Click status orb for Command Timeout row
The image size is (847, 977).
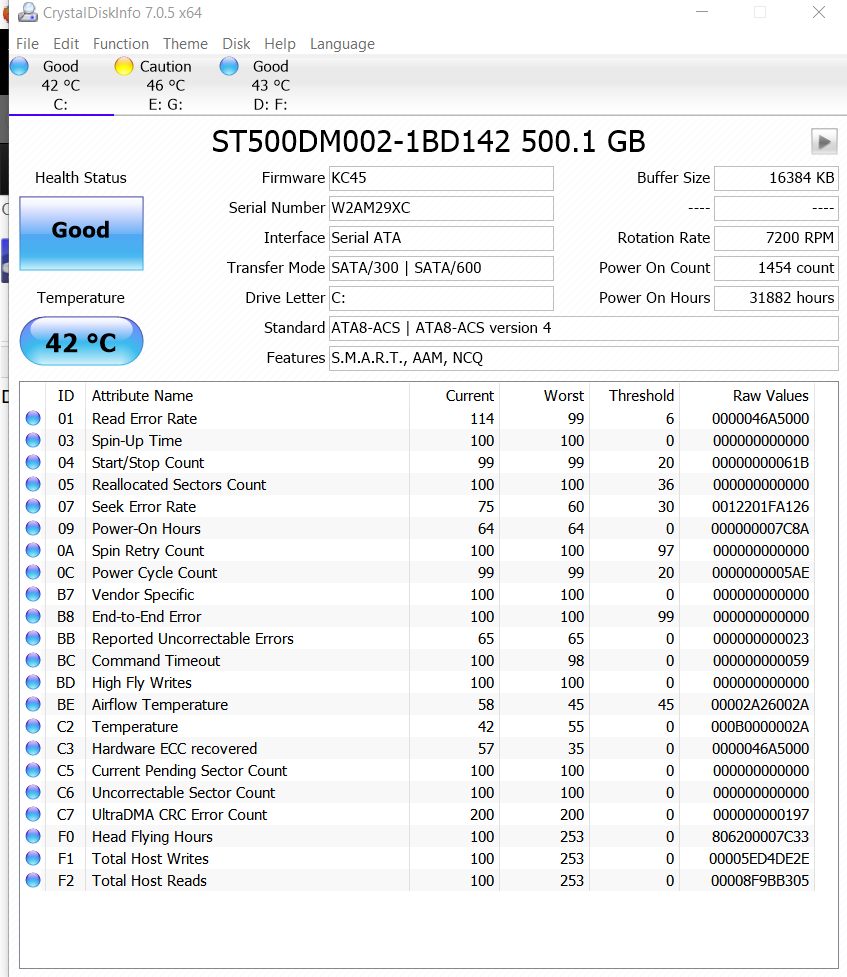(33, 660)
